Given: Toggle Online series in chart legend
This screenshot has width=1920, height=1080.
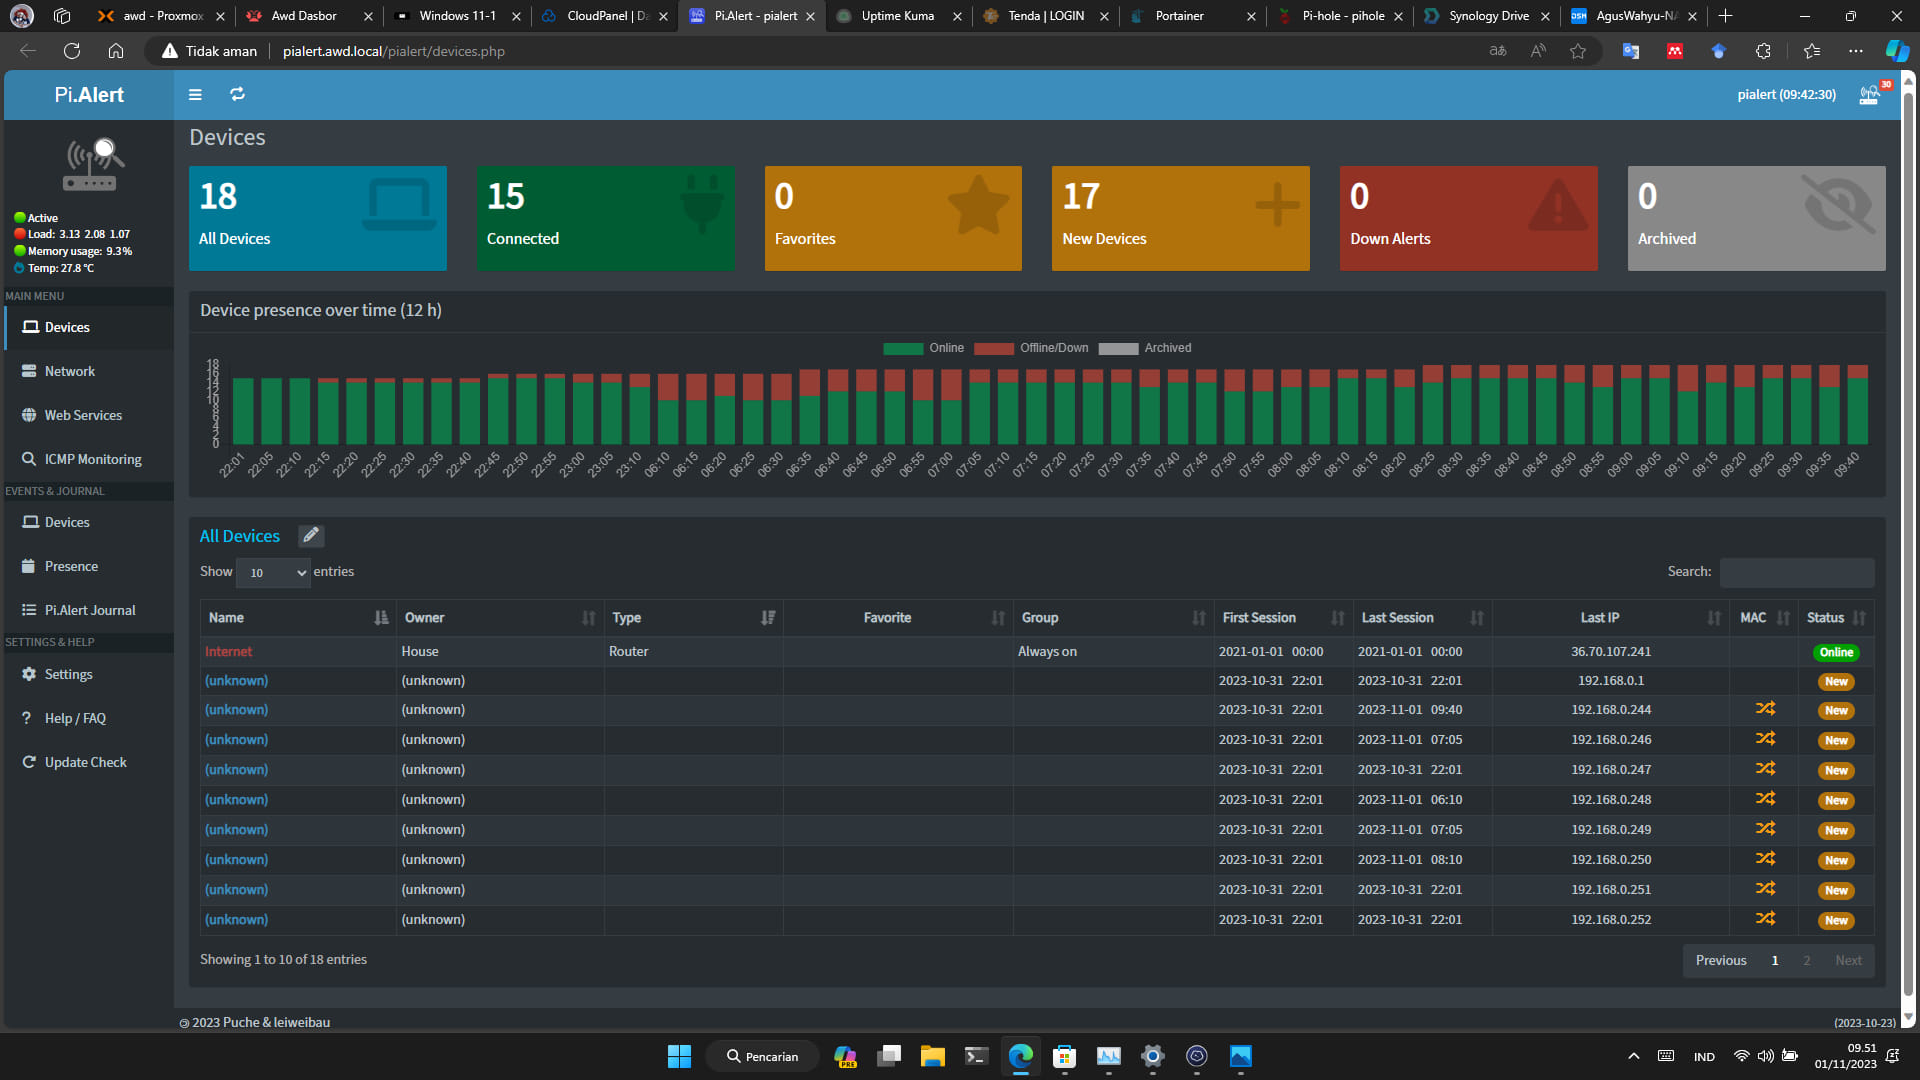Looking at the screenshot, I should (x=923, y=348).
